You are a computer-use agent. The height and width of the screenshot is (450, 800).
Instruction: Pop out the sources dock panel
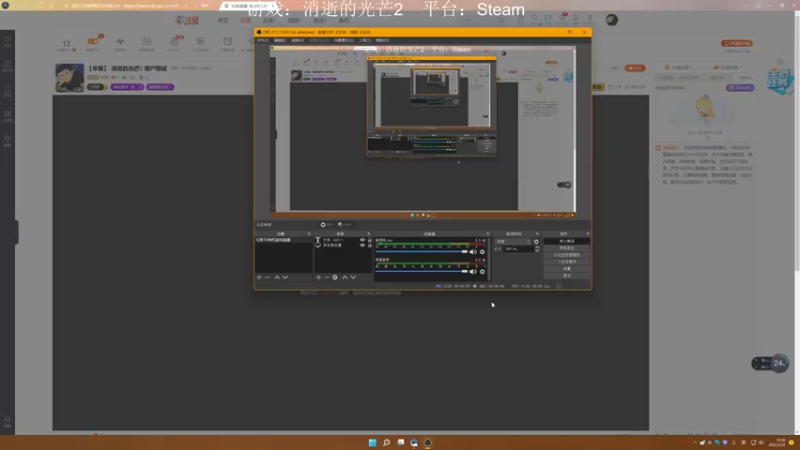pyautogui.click(x=369, y=234)
